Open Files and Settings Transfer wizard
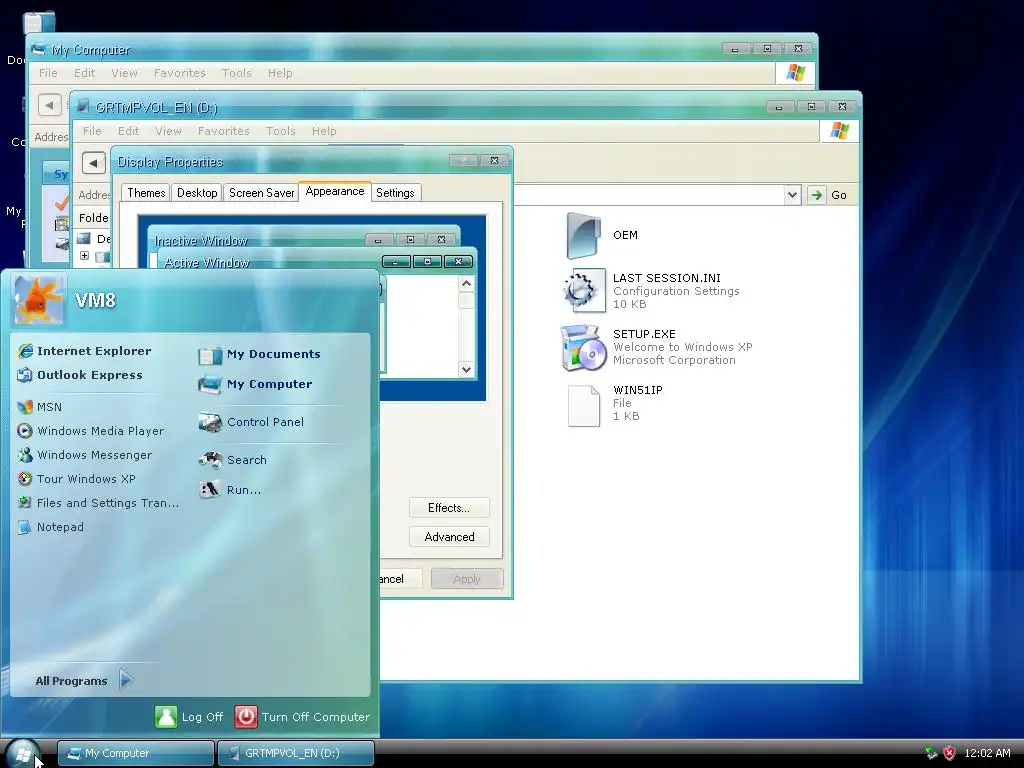The height and width of the screenshot is (768, 1024). click(x=98, y=503)
